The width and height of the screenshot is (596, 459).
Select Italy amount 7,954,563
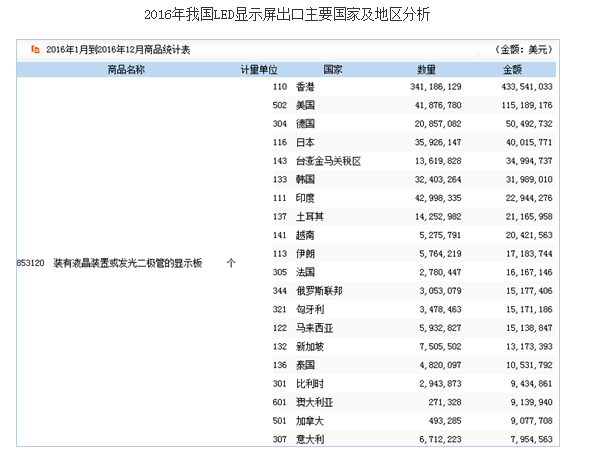tap(531, 440)
